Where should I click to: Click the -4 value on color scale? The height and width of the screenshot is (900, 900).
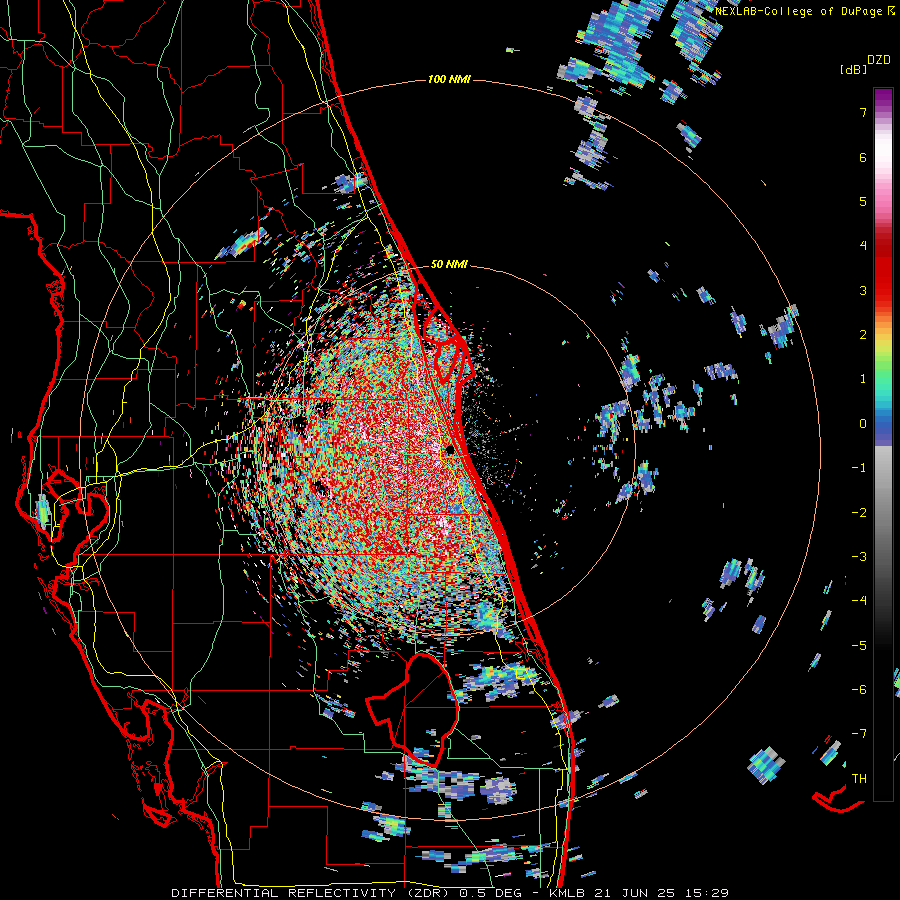click(859, 601)
